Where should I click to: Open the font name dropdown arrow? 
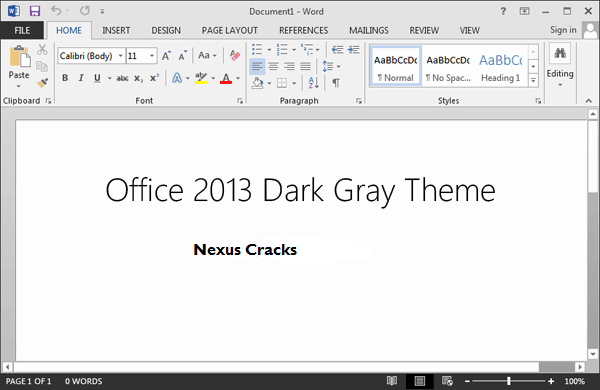[x=121, y=56]
